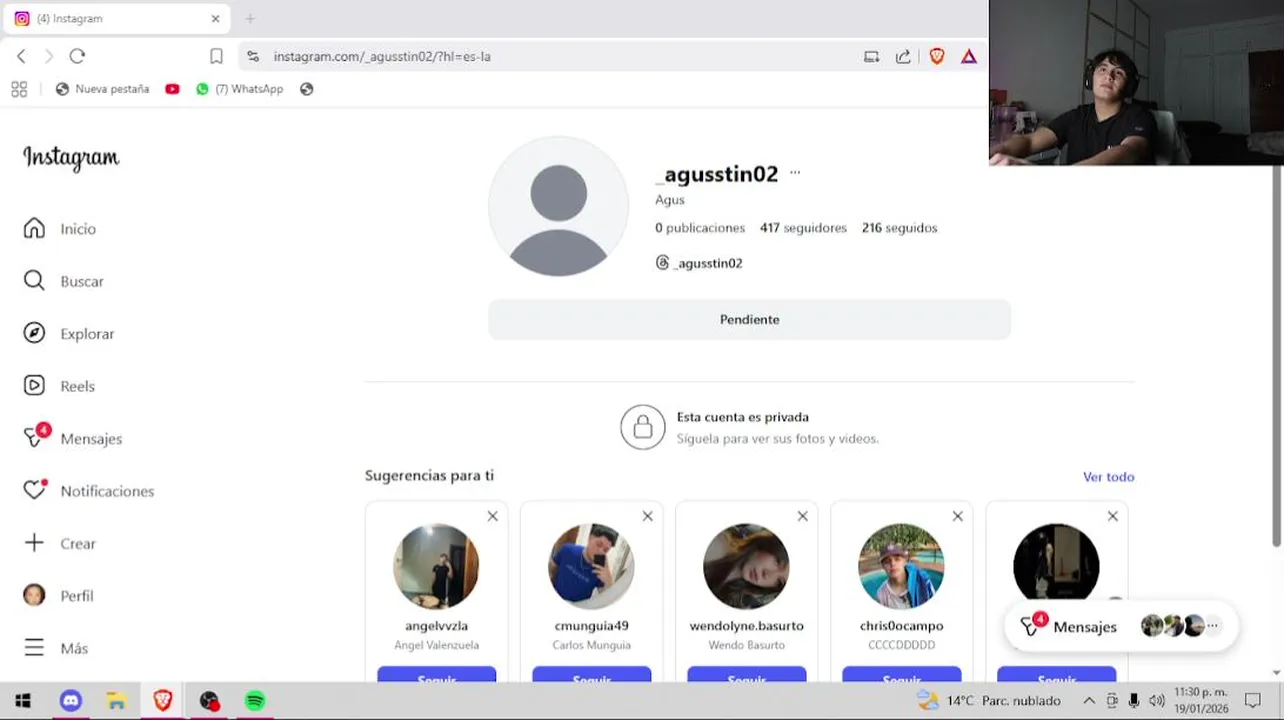Open the Reels icon in sidebar
This screenshot has height=720, width=1284.
[x=34, y=386]
